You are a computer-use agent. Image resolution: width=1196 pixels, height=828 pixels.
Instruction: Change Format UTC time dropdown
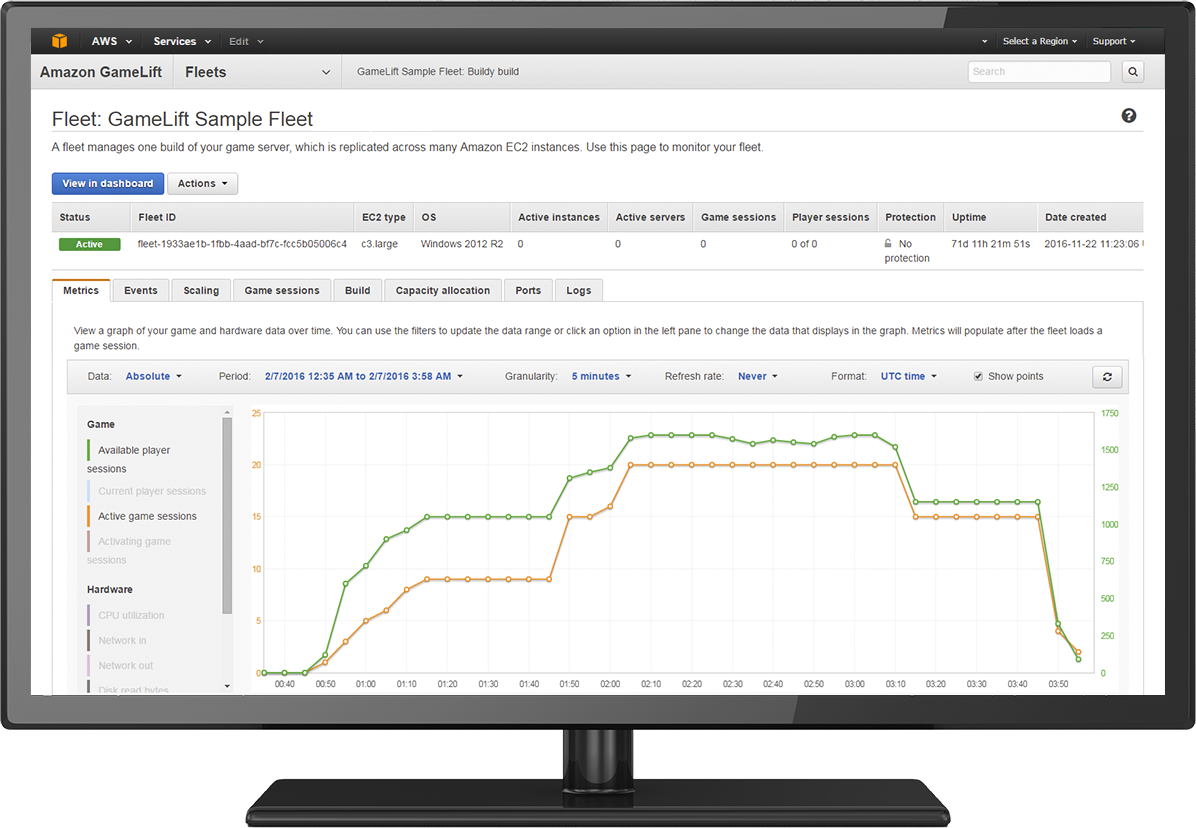(908, 376)
